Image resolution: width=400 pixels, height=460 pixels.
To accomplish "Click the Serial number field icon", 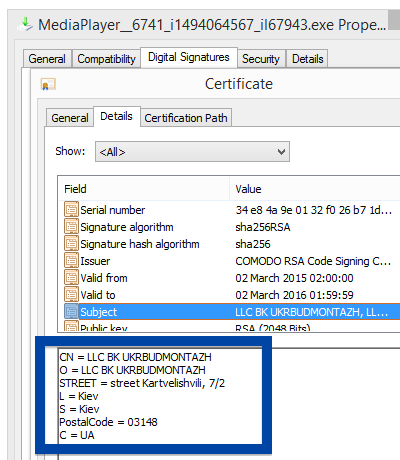I will point(71,210).
